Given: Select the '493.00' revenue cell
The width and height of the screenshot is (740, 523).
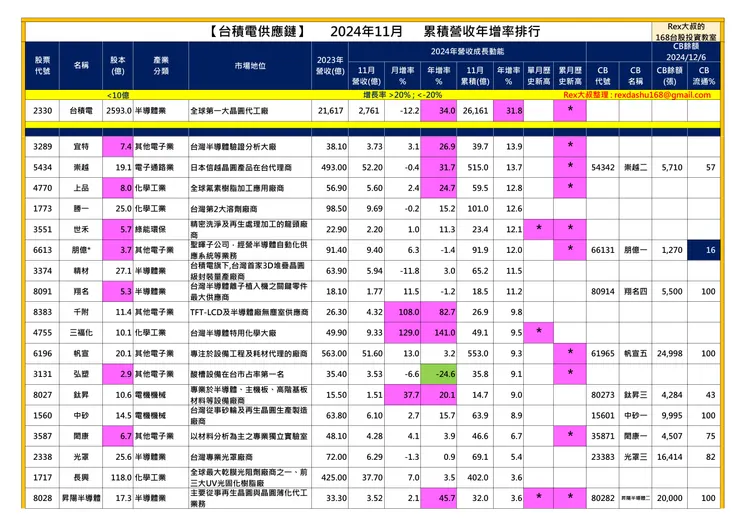Looking at the screenshot, I should 330,167.
